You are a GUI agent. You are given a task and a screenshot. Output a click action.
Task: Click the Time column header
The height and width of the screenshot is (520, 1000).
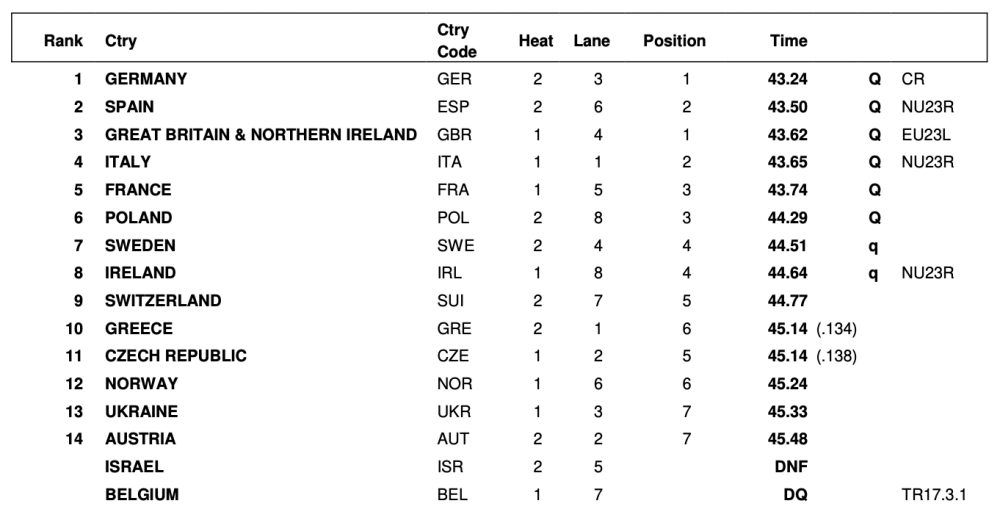pos(788,41)
